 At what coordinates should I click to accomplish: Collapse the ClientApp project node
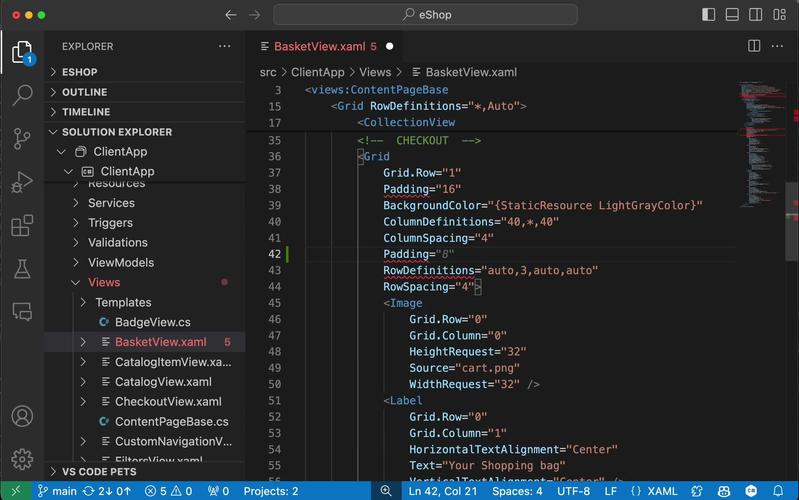point(145,172)
